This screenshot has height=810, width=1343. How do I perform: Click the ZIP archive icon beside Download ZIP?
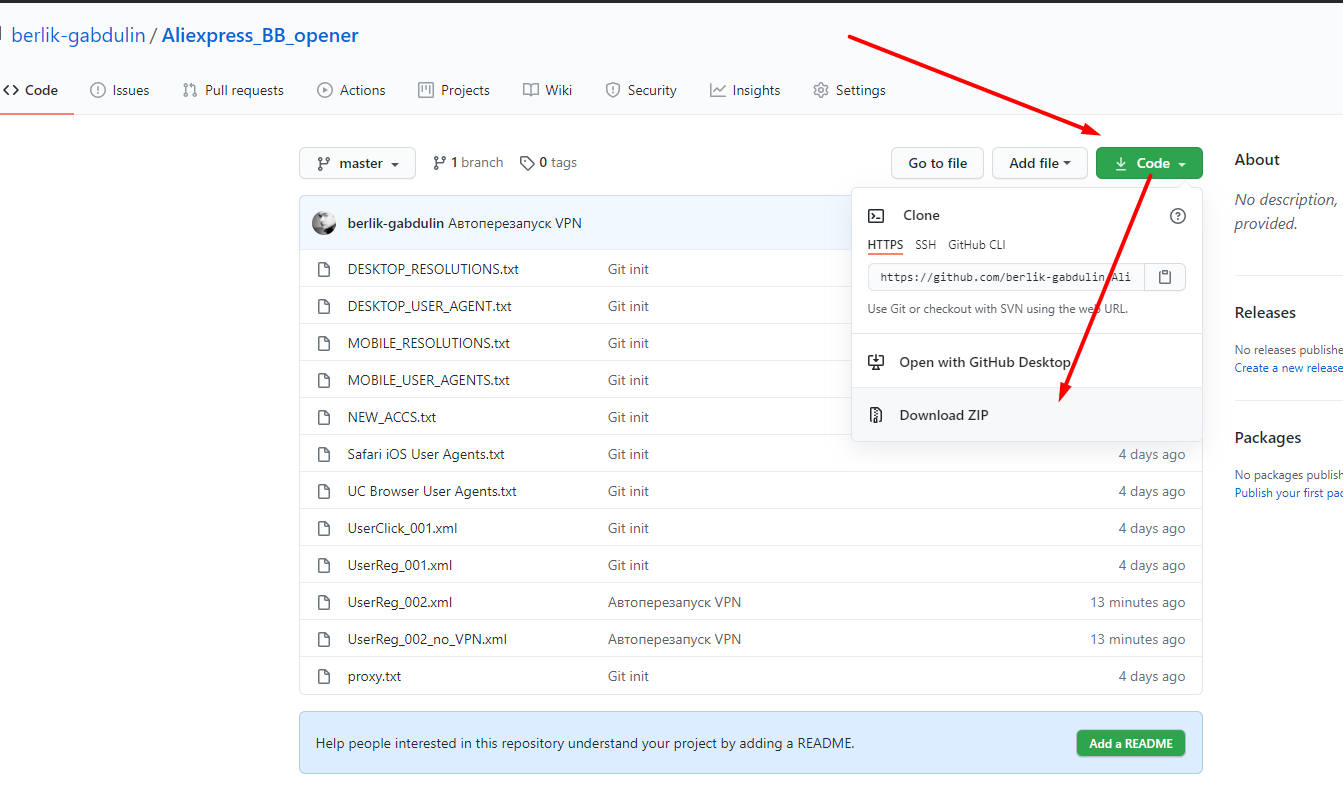click(876, 415)
